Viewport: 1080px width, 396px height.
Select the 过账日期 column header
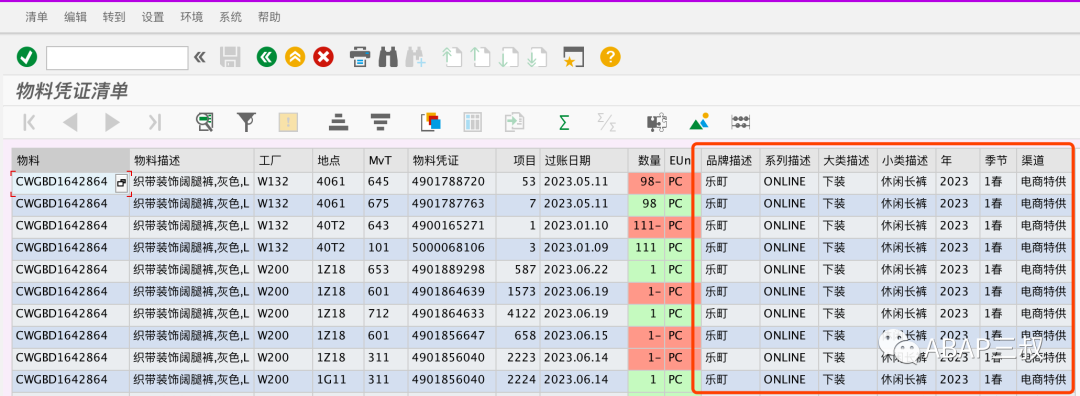[583, 160]
